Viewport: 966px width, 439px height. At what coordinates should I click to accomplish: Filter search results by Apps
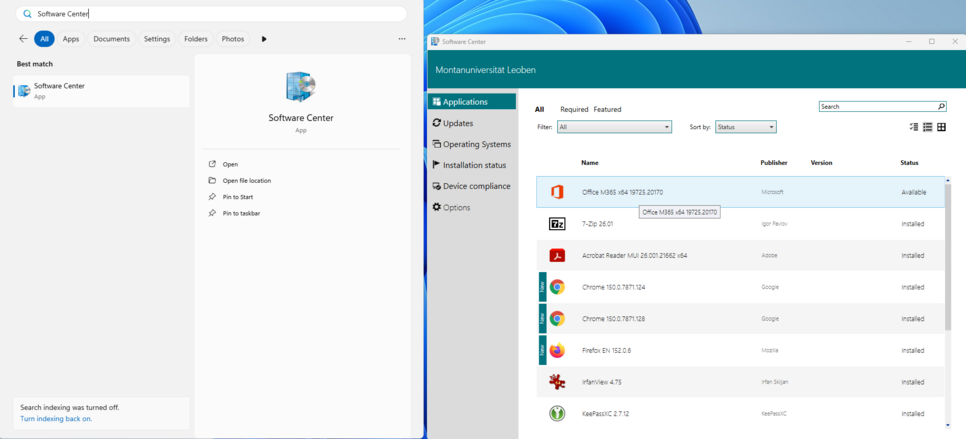[71, 39]
